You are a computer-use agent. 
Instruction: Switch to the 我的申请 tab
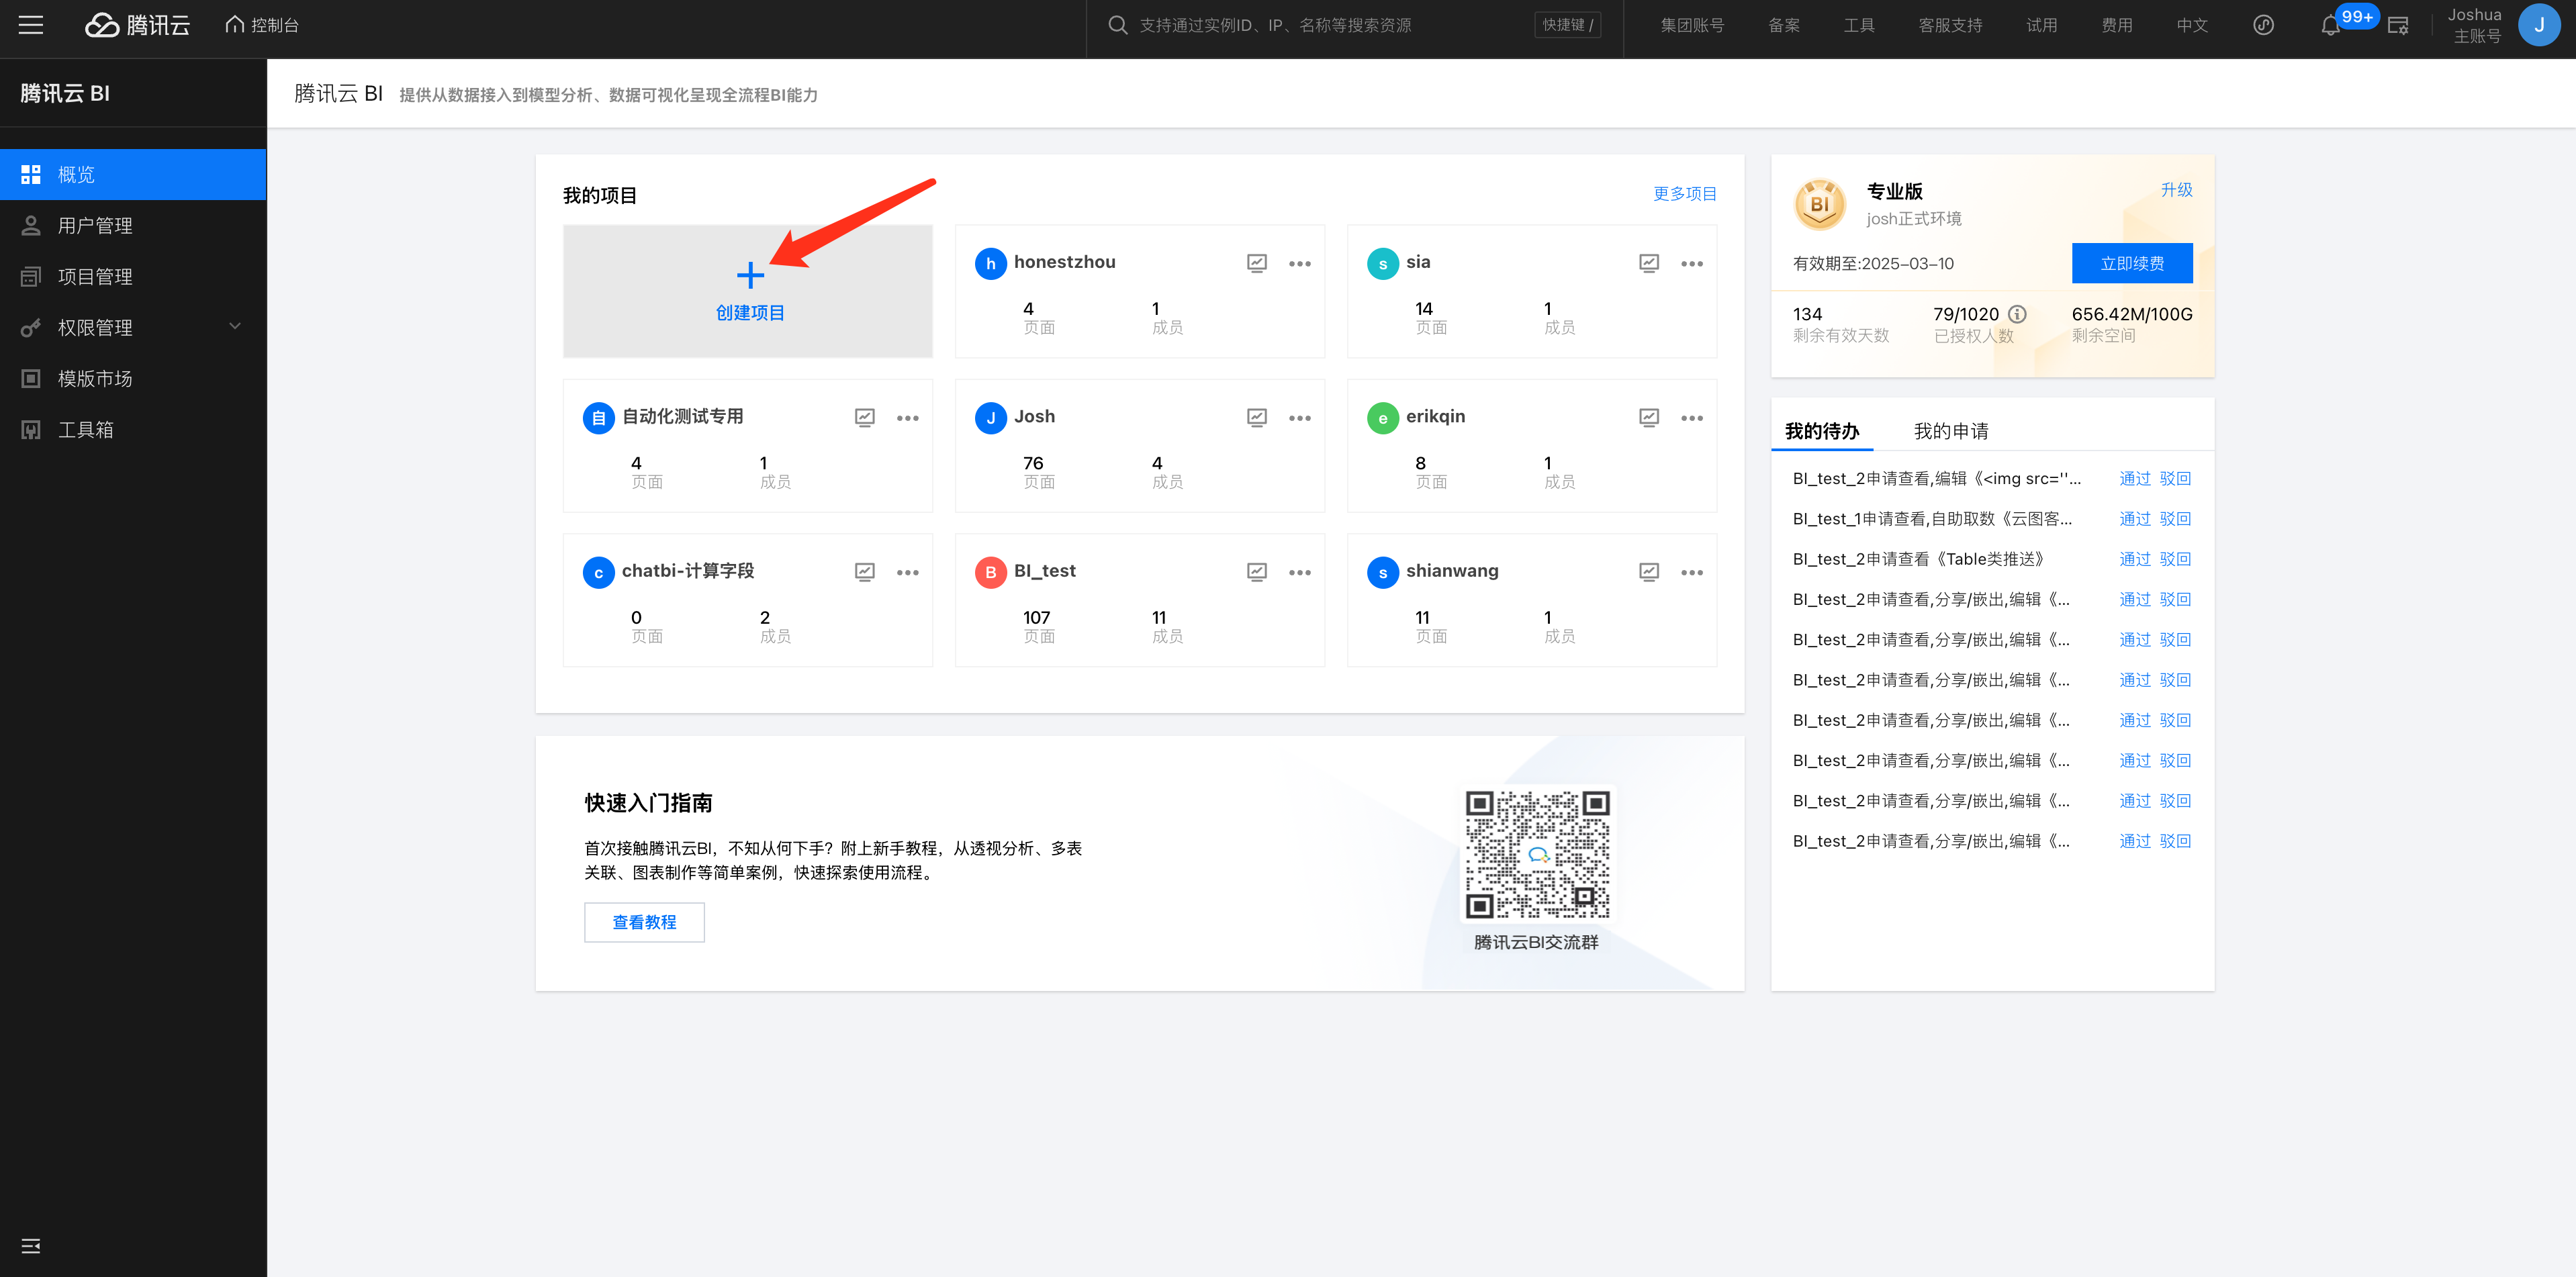tap(1950, 431)
